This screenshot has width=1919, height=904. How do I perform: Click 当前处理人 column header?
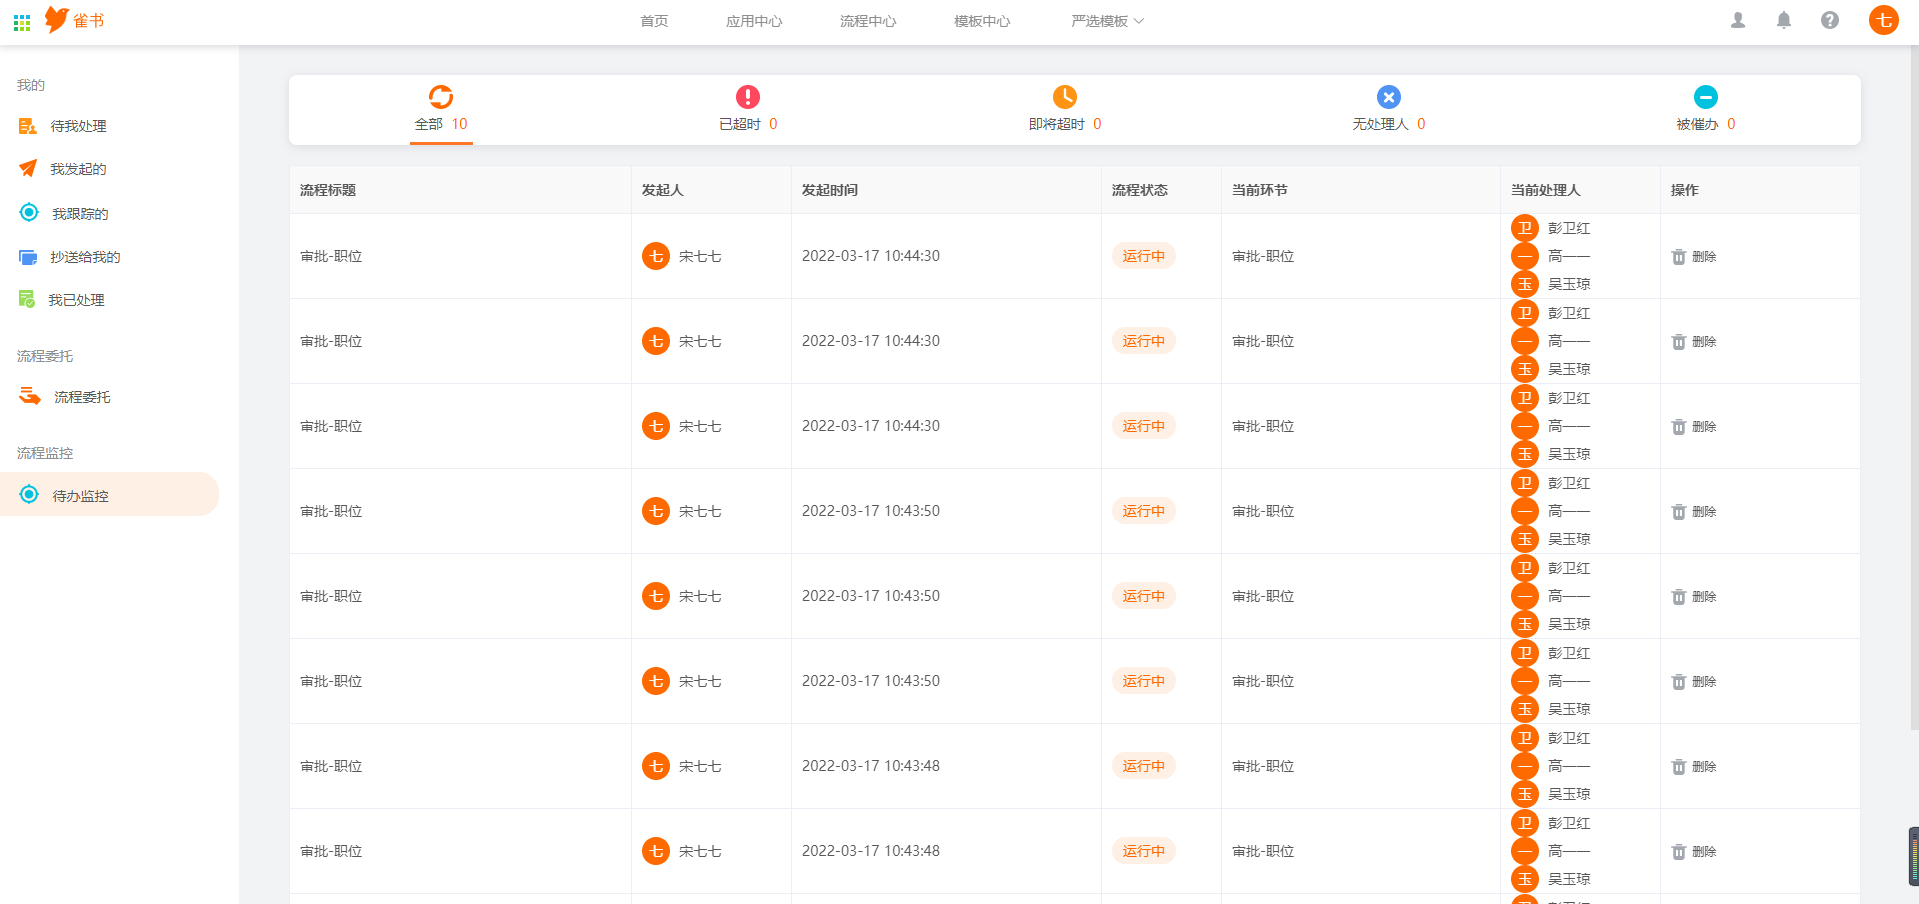1546,190
